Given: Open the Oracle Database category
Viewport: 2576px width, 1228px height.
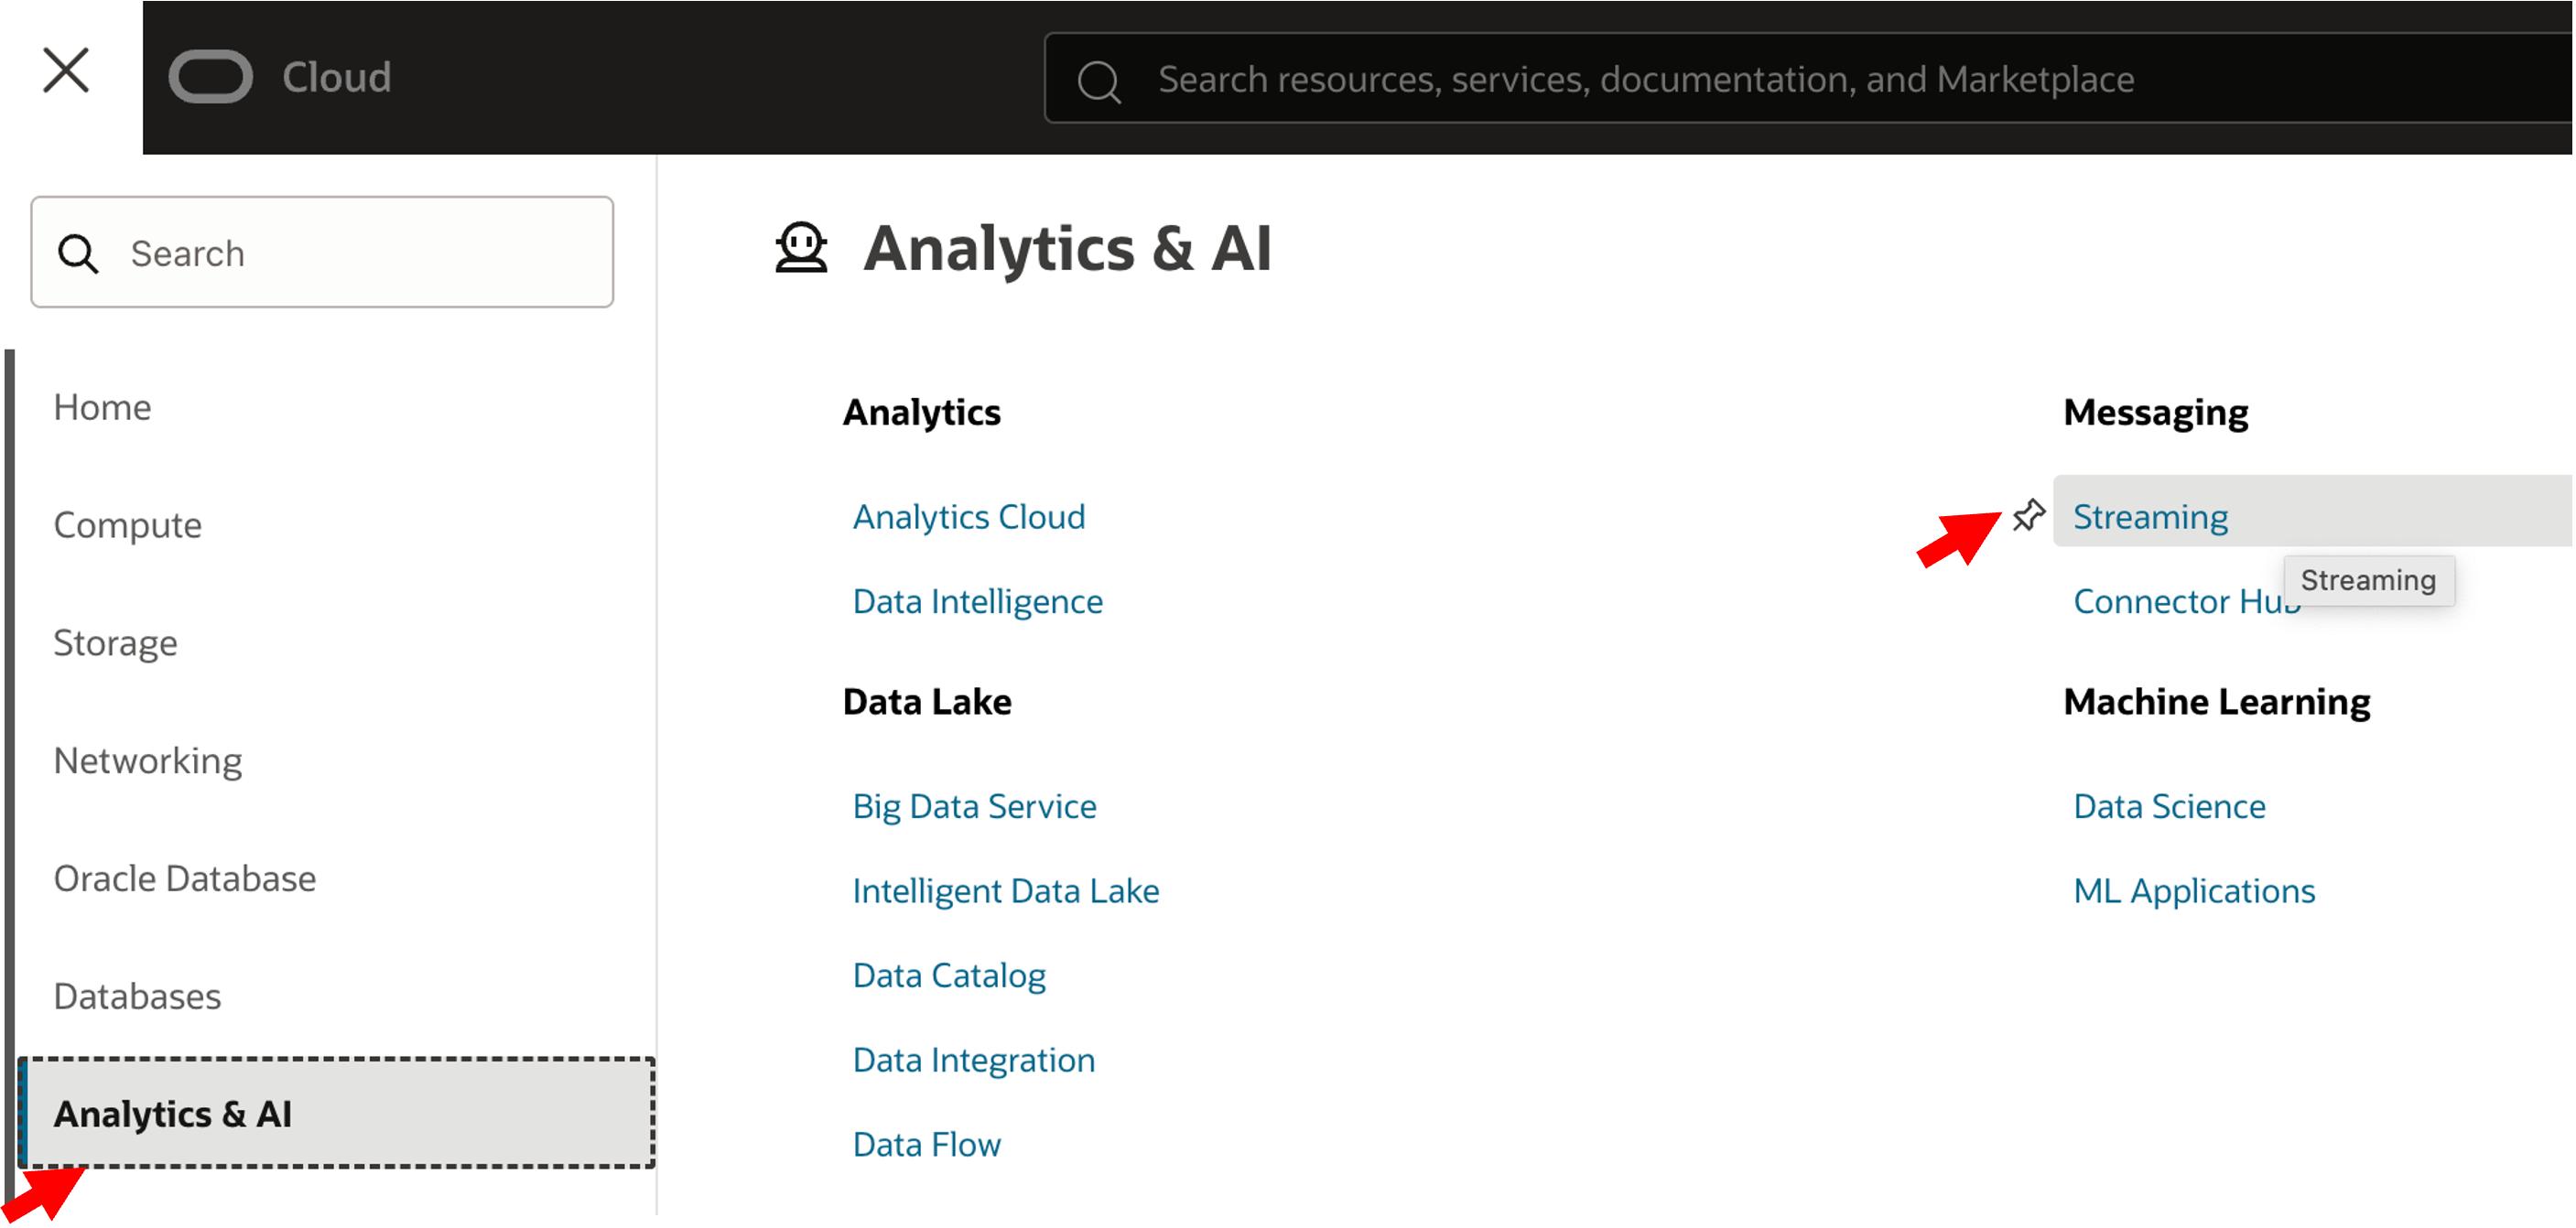Looking at the screenshot, I should [184, 879].
